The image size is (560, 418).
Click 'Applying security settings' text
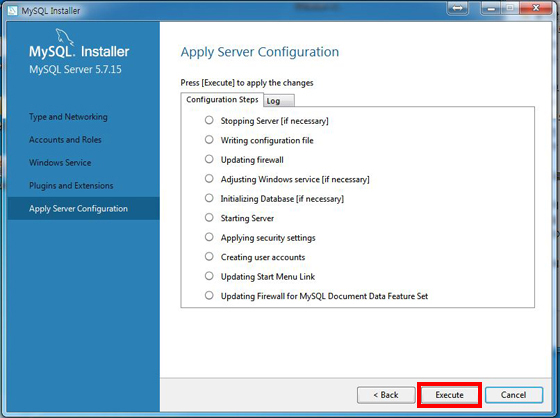click(x=268, y=238)
